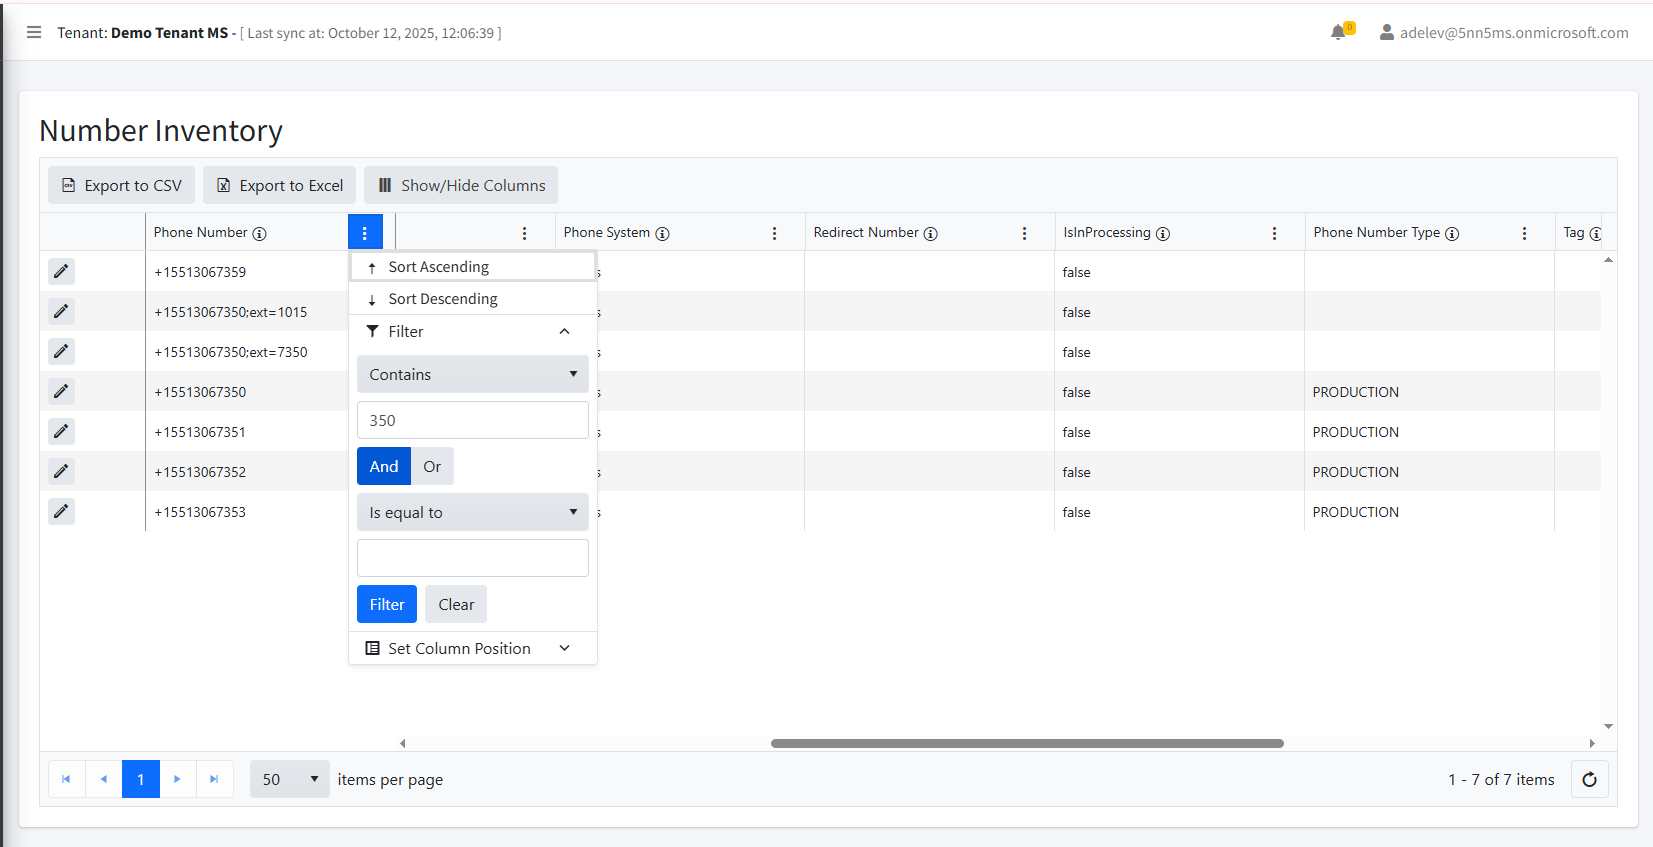The image size is (1653, 847).
Task: Select the And filter logic toggle
Action: click(x=384, y=466)
